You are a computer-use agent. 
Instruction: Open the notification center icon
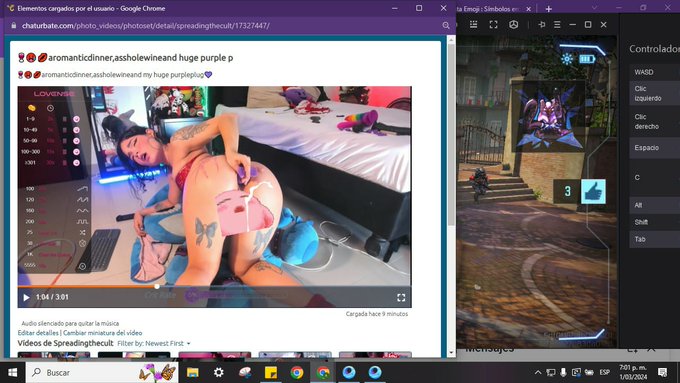click(x=662, y=372)
